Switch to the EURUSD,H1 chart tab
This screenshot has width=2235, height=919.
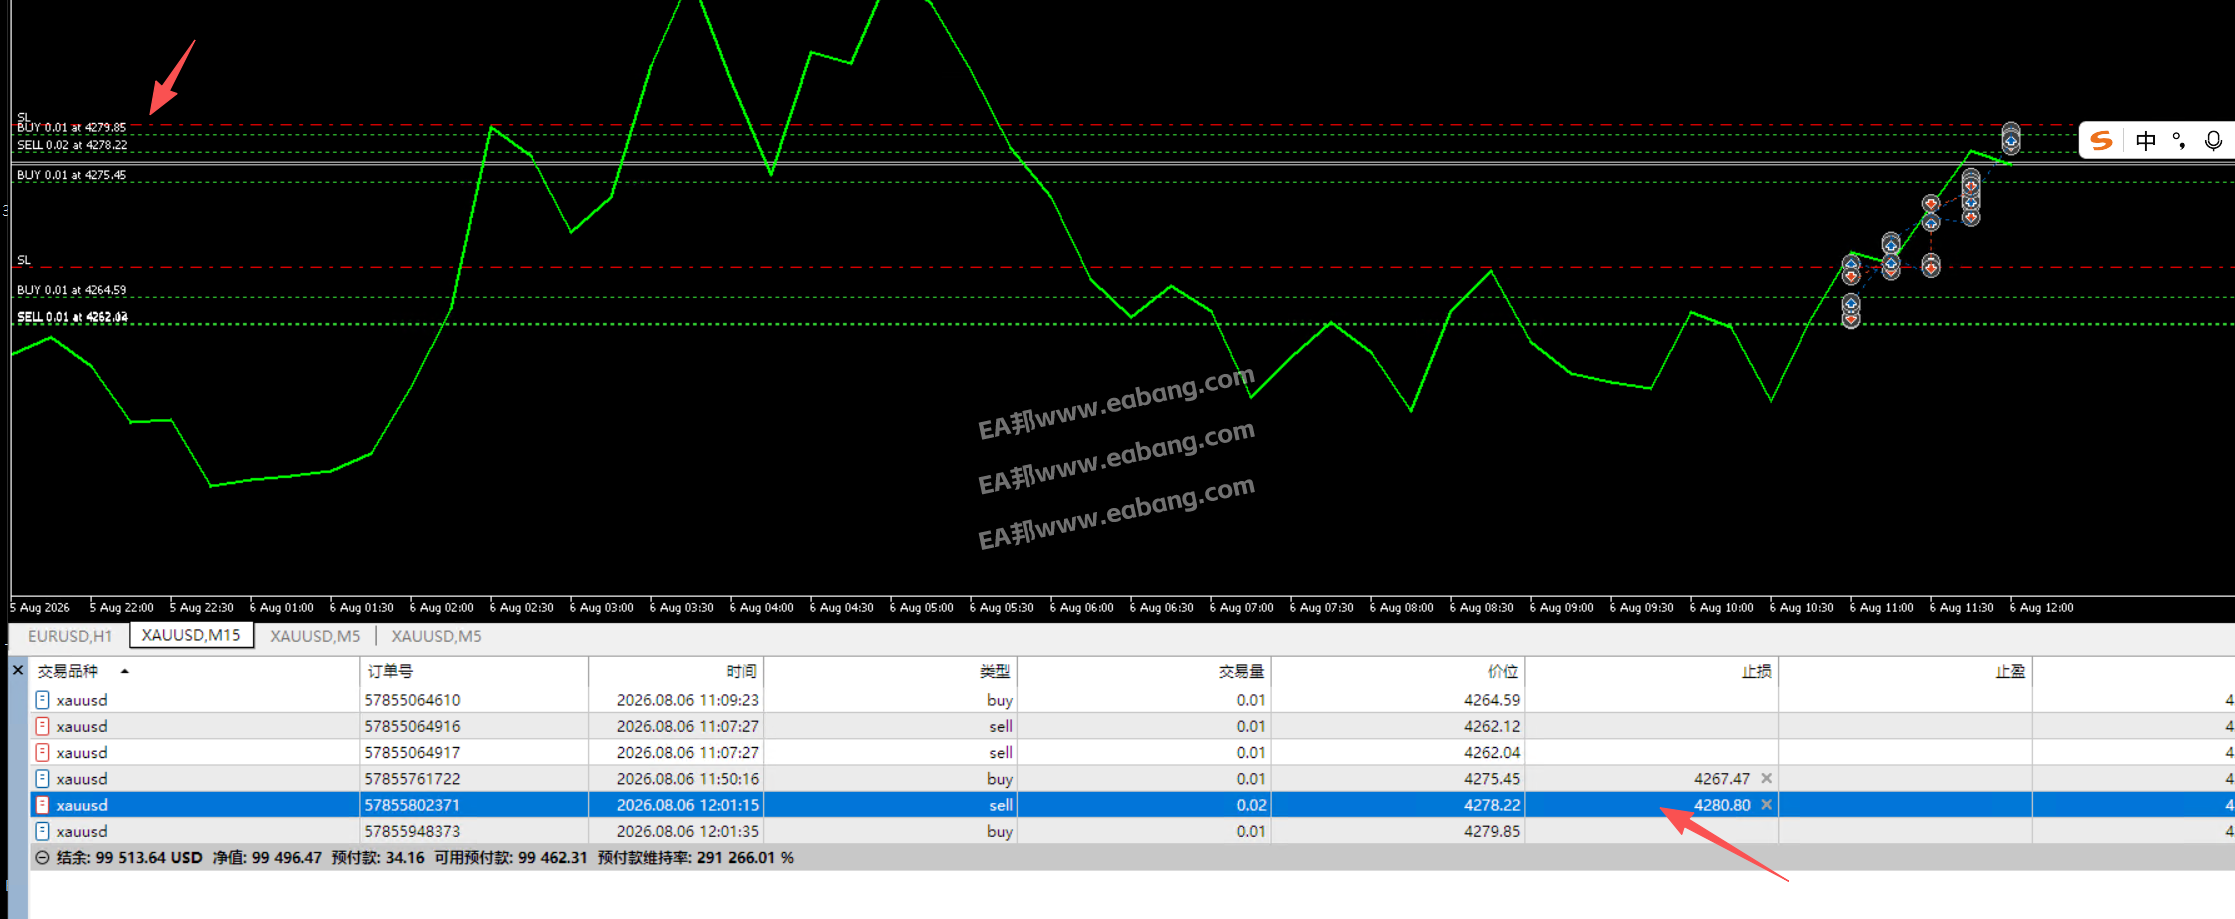tap(70, 636)
